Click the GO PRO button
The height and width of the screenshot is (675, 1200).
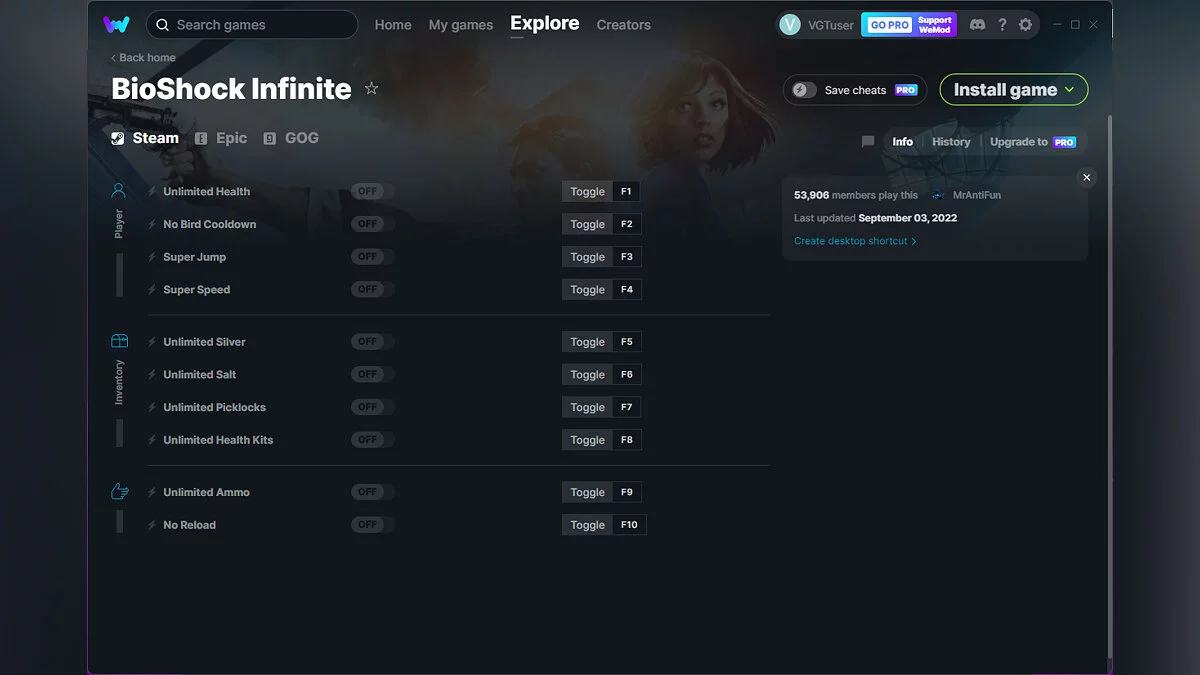888,25
